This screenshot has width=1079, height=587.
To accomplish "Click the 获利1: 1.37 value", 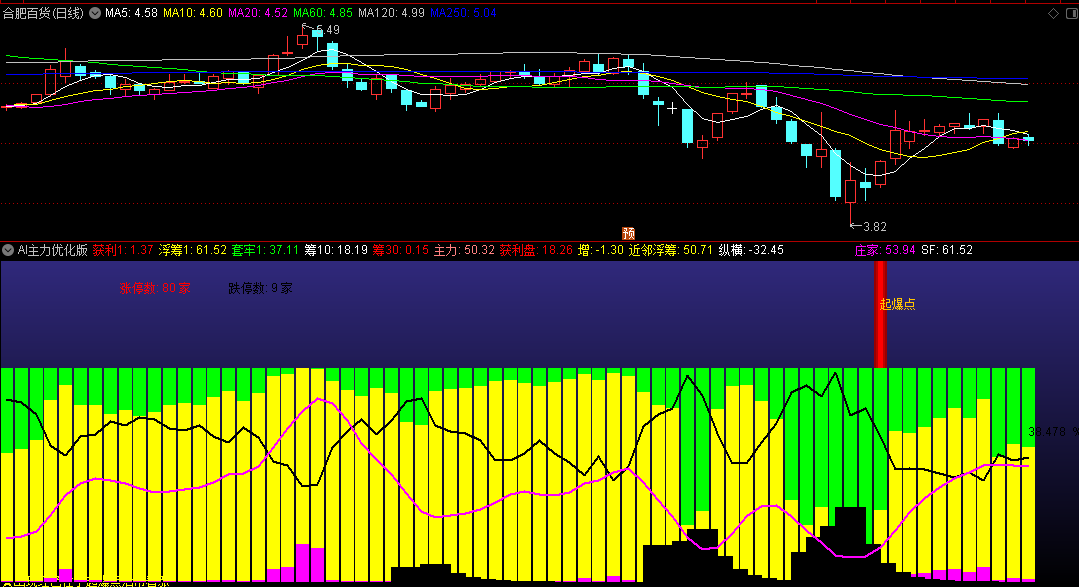I will pos(123,250).
